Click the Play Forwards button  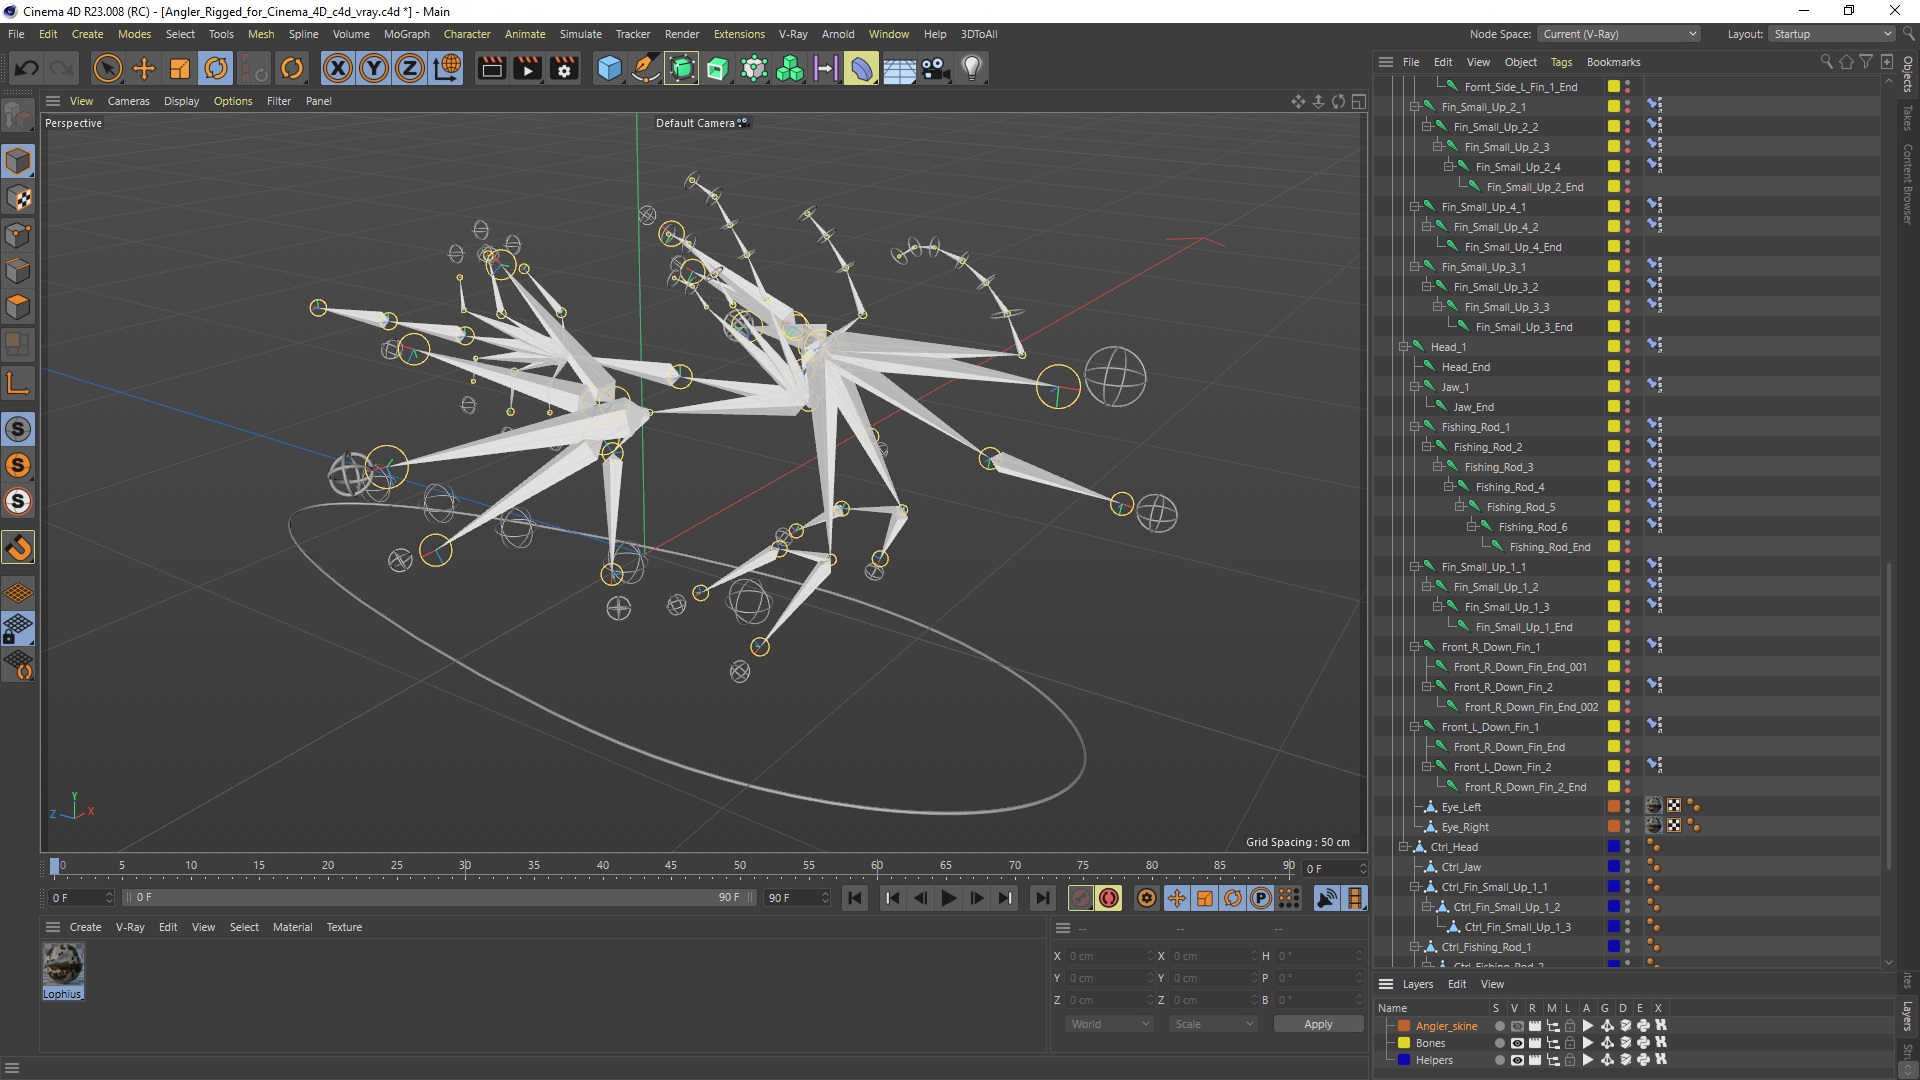point(948,898)
